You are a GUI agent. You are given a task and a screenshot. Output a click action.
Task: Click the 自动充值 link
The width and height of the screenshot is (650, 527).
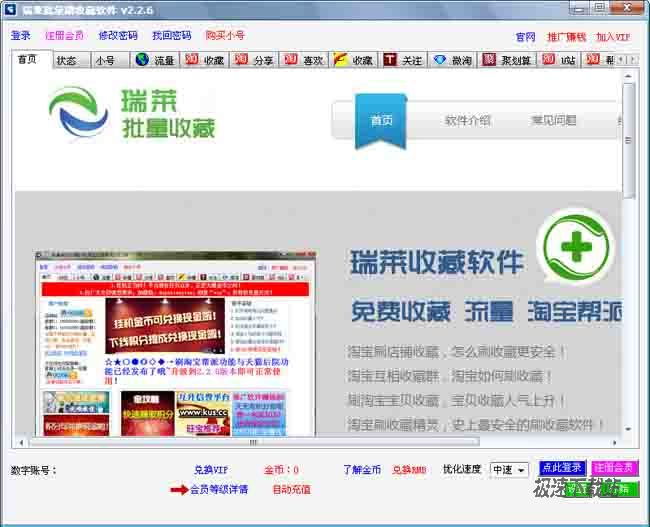tap(291, 490)
